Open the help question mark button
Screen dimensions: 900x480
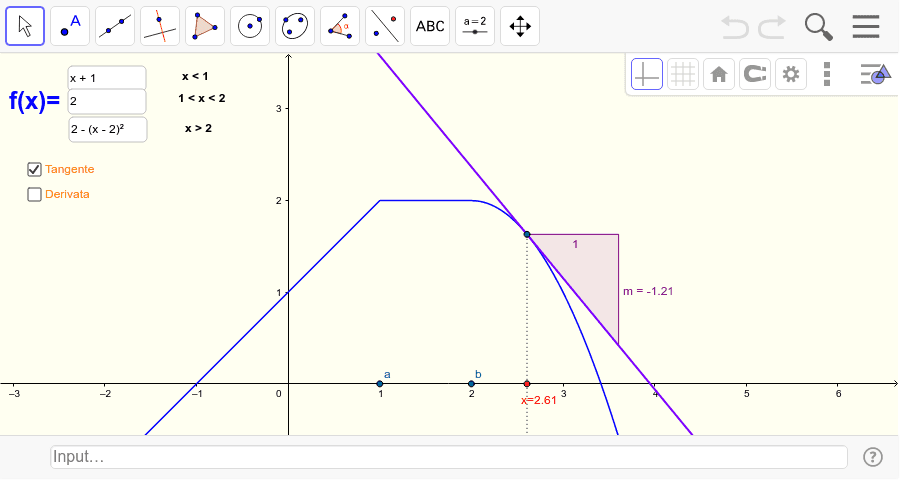tap(872, 457)
